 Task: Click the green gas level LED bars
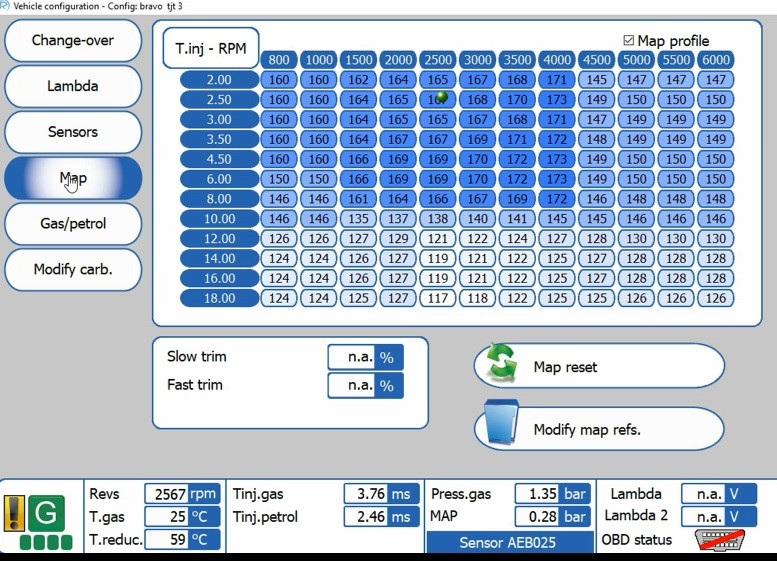tap(46, 542)
